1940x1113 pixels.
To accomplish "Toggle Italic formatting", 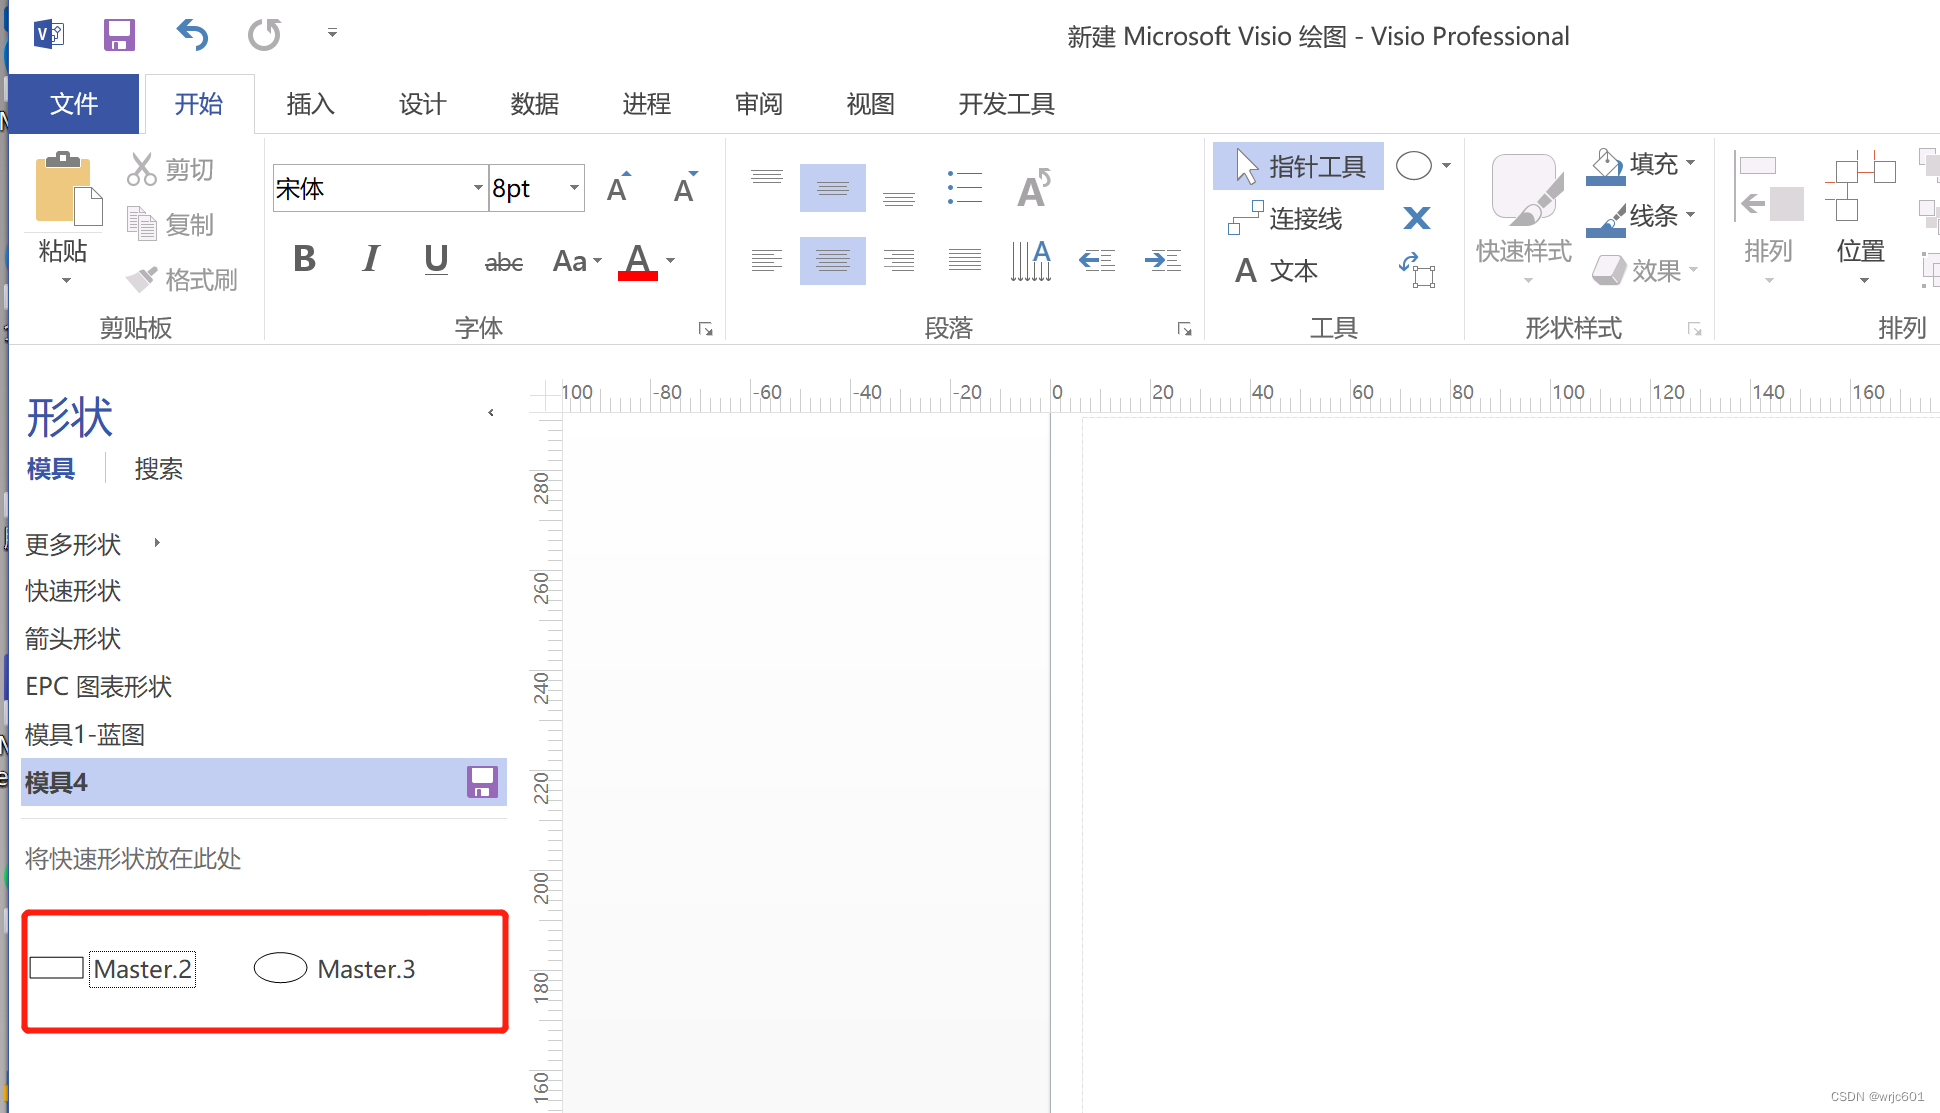I will pos(371,260).
